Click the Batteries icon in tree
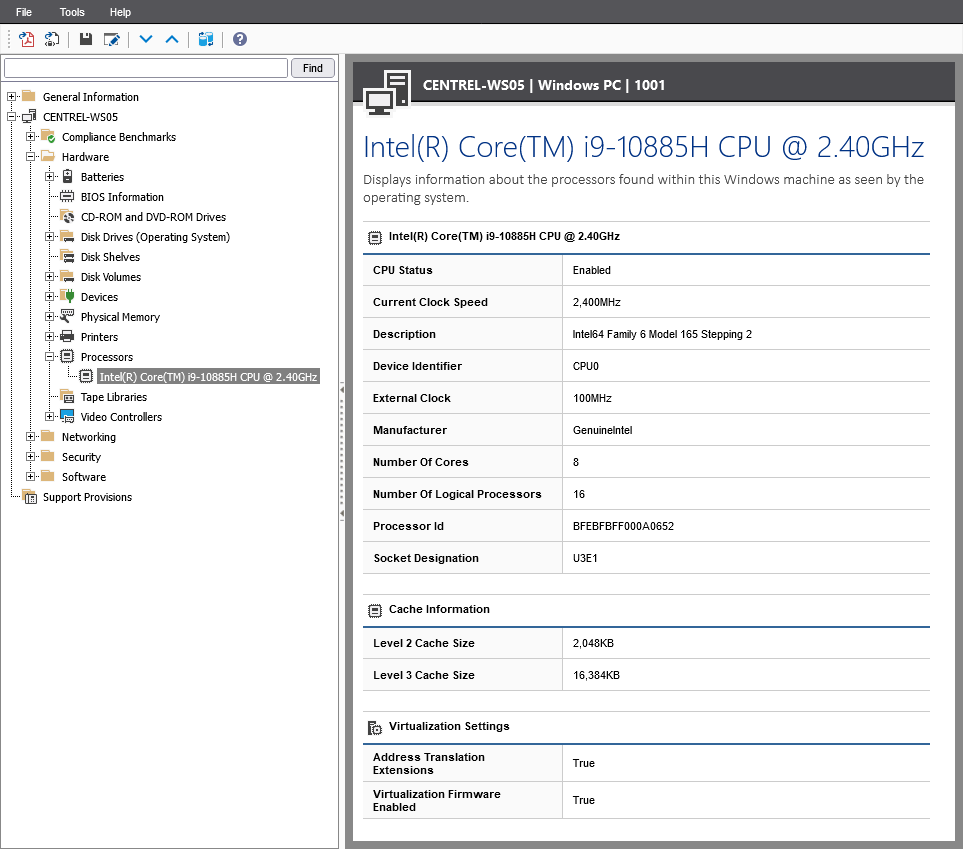Screen dimensions: 963x849 click(68, 177)
